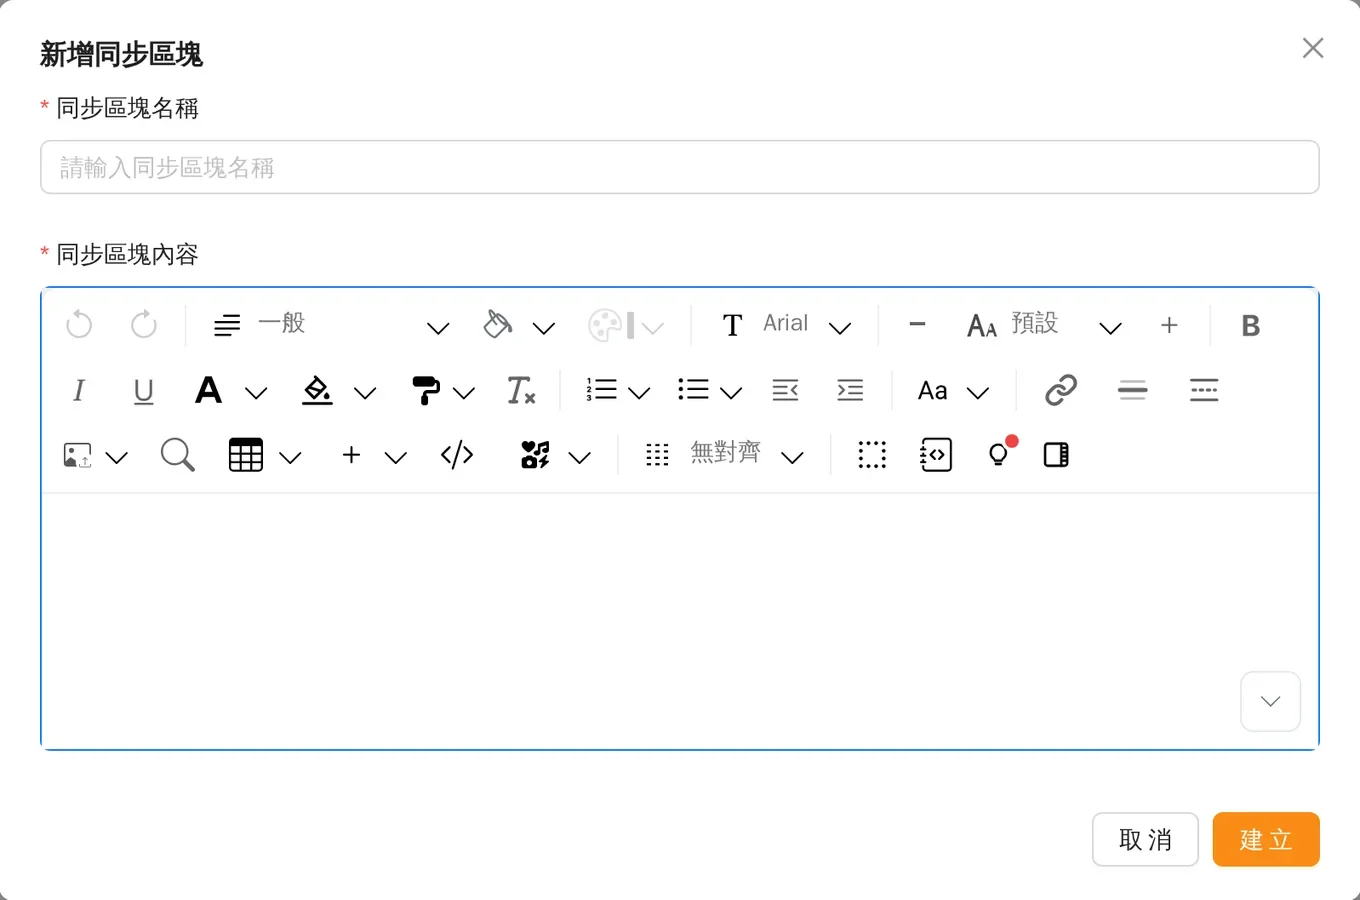Click the lightbulb icon with red dot
Screen dimensions: 1360x900
(1001, 453)
